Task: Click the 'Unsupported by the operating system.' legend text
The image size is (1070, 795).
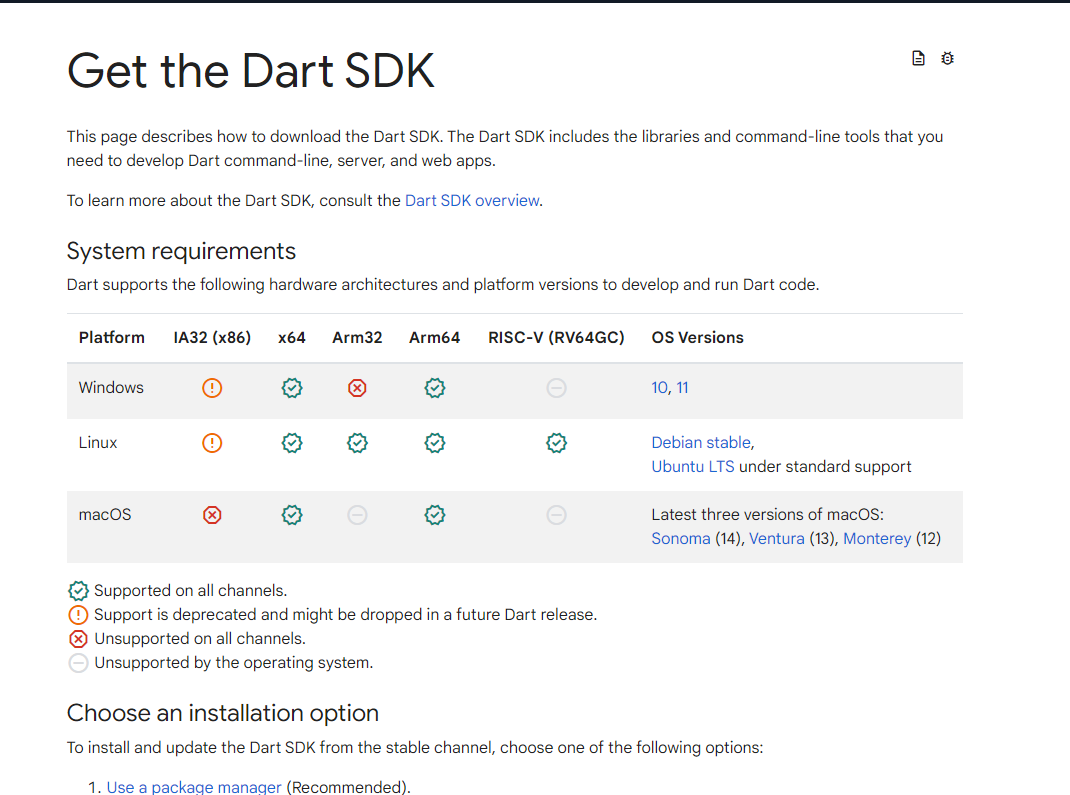Action: [233, 663]
